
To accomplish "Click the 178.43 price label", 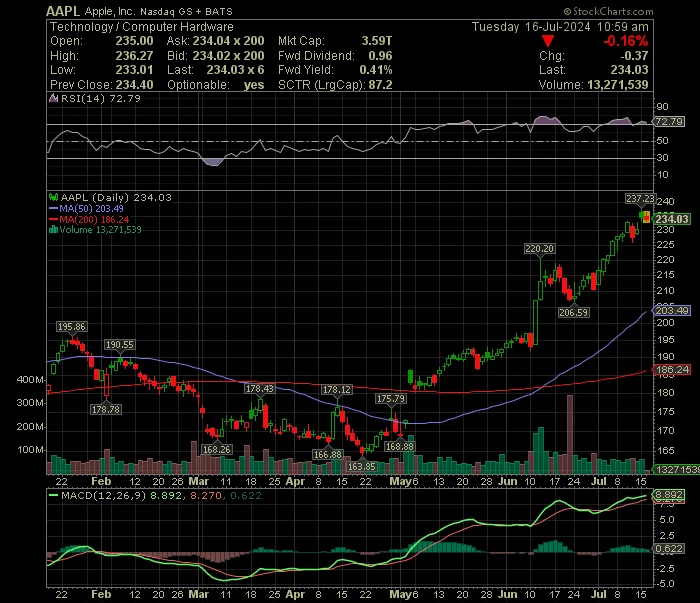I will (259, 389).
